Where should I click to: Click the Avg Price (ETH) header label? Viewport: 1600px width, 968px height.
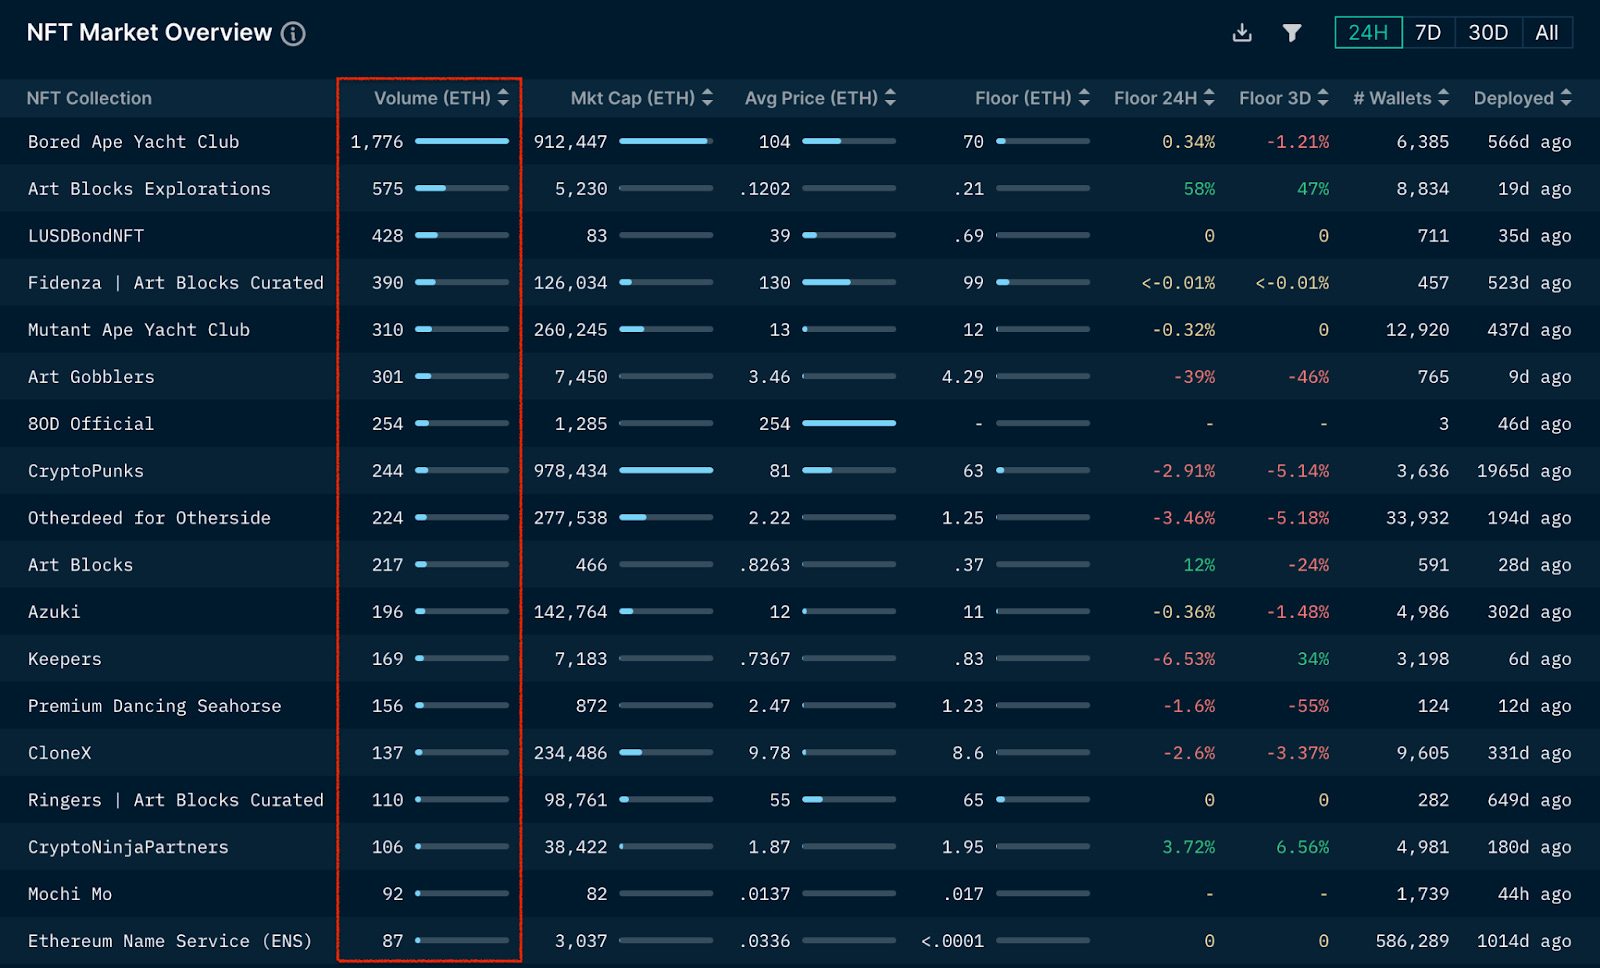pyautogui.click(x=811, y=98)
